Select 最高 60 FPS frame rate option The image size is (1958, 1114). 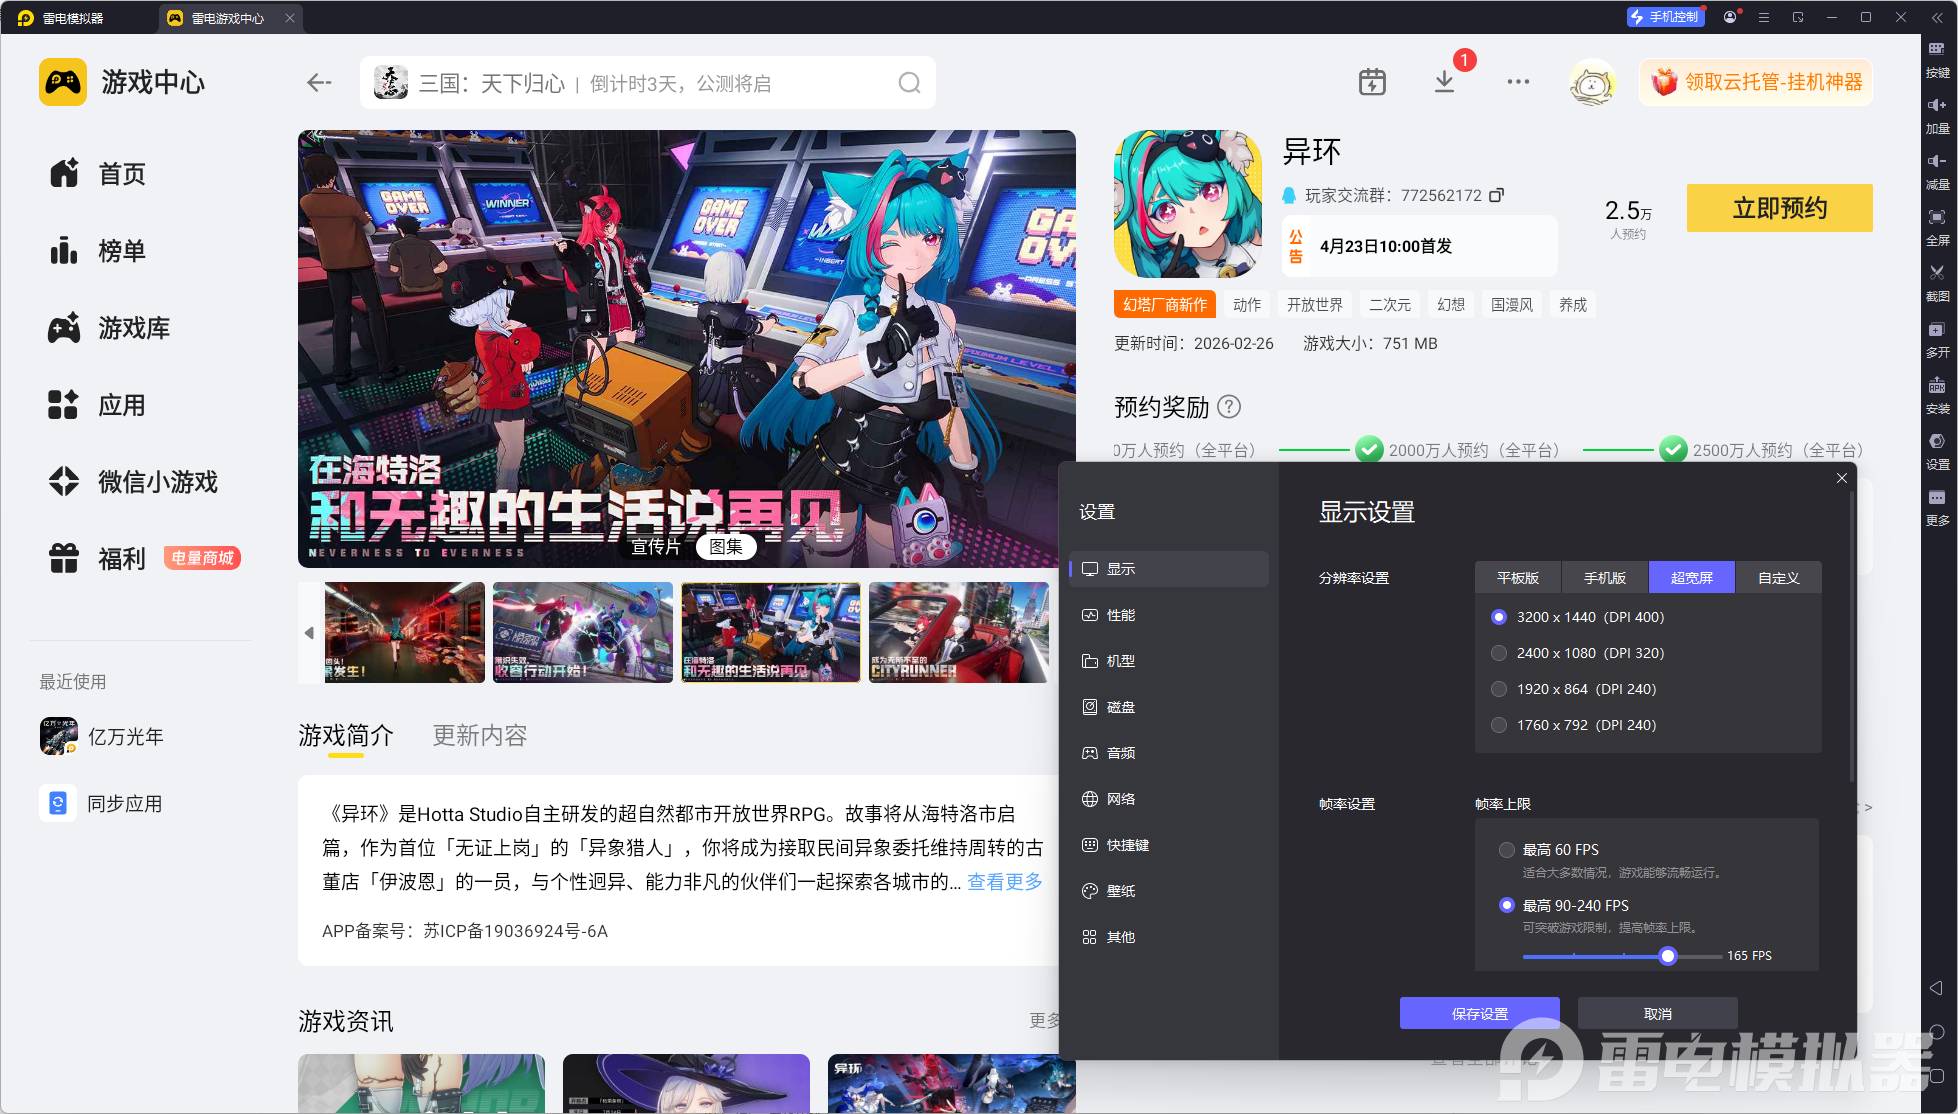click(1507, 850)
